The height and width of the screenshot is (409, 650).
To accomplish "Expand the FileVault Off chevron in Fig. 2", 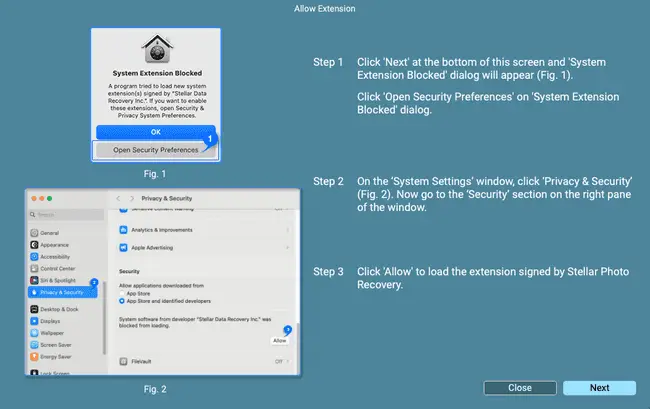I will click(x=287, y=361).
